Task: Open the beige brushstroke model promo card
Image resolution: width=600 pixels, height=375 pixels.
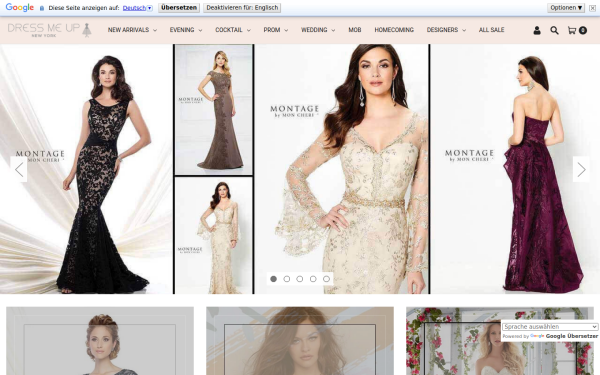Action: point(300,341)
